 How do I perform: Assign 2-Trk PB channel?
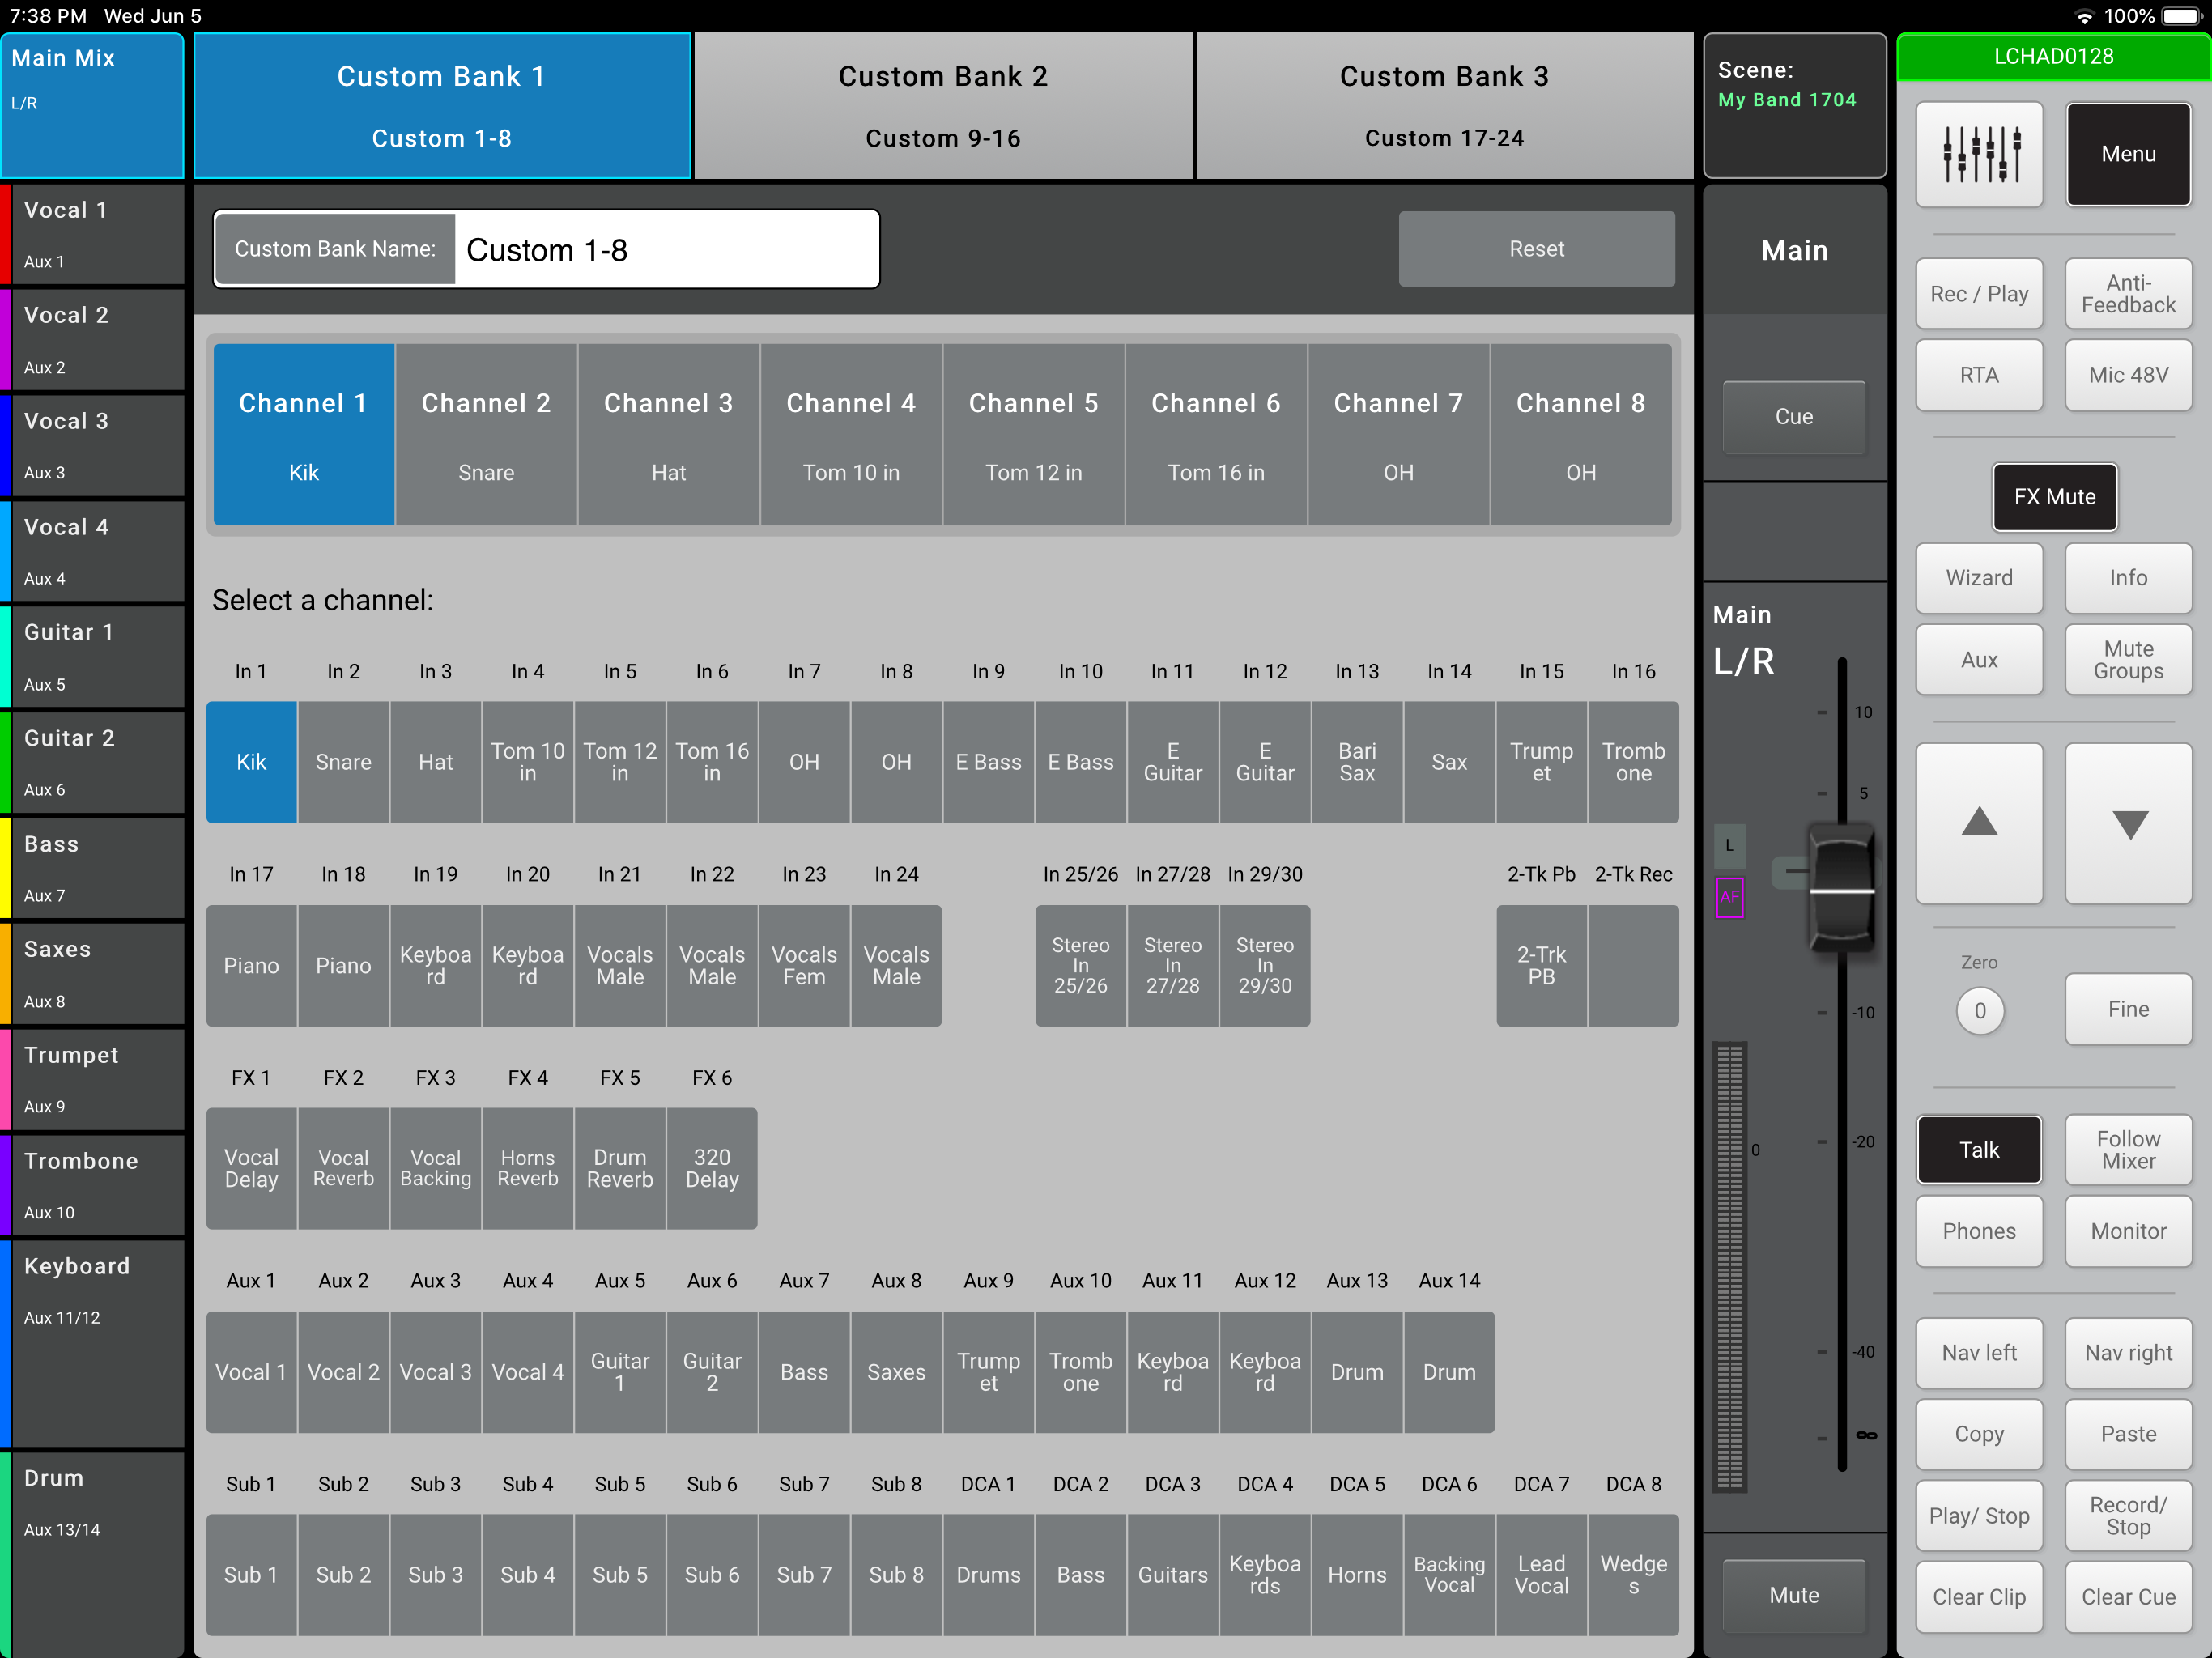pos(1541,966)
